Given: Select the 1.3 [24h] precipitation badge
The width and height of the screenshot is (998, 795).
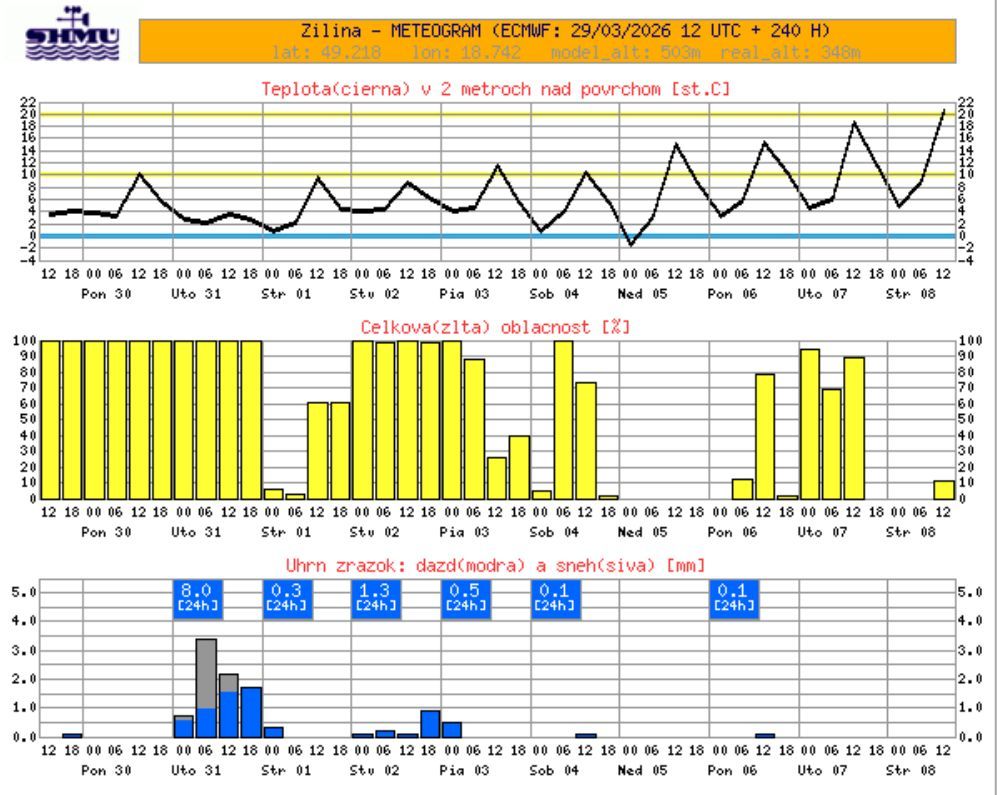Looking at the screenshot, I should pyautogui.click(x=376, y=597).
